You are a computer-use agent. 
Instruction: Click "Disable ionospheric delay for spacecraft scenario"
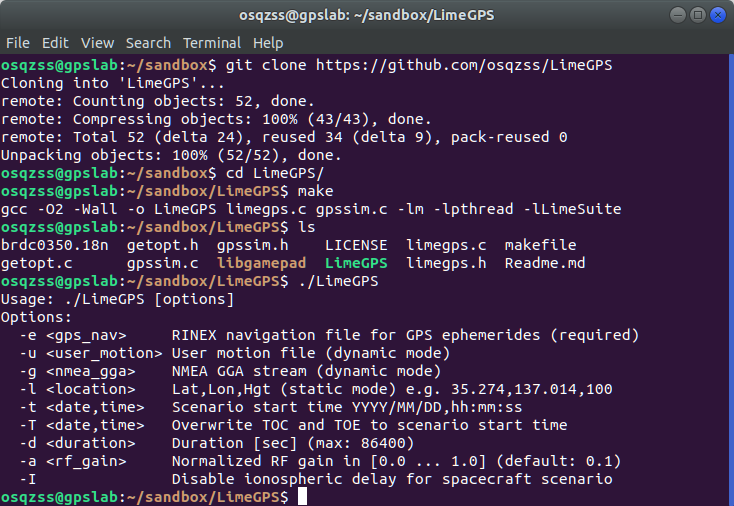click(392, 480)
